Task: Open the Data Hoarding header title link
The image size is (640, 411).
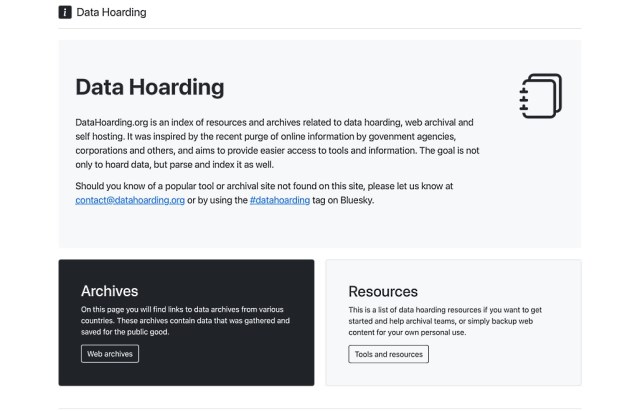Action: pos(111,12)
